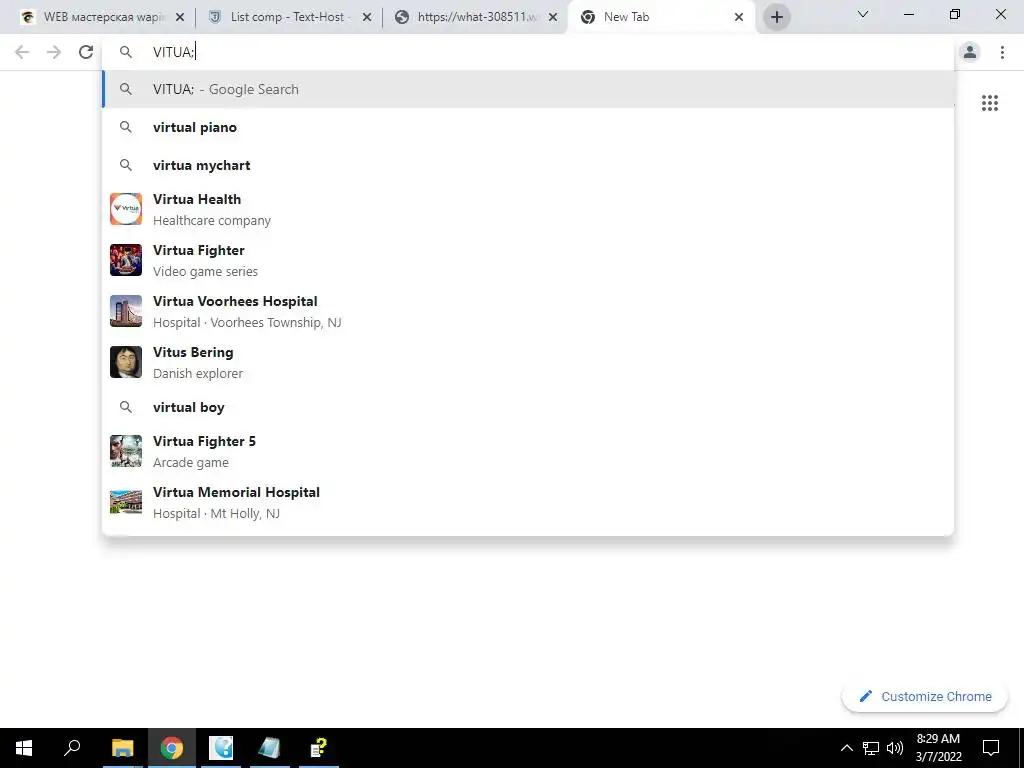Open the volume tray icon
Viewport: 1024px width, 768px height.
point(895,748)
